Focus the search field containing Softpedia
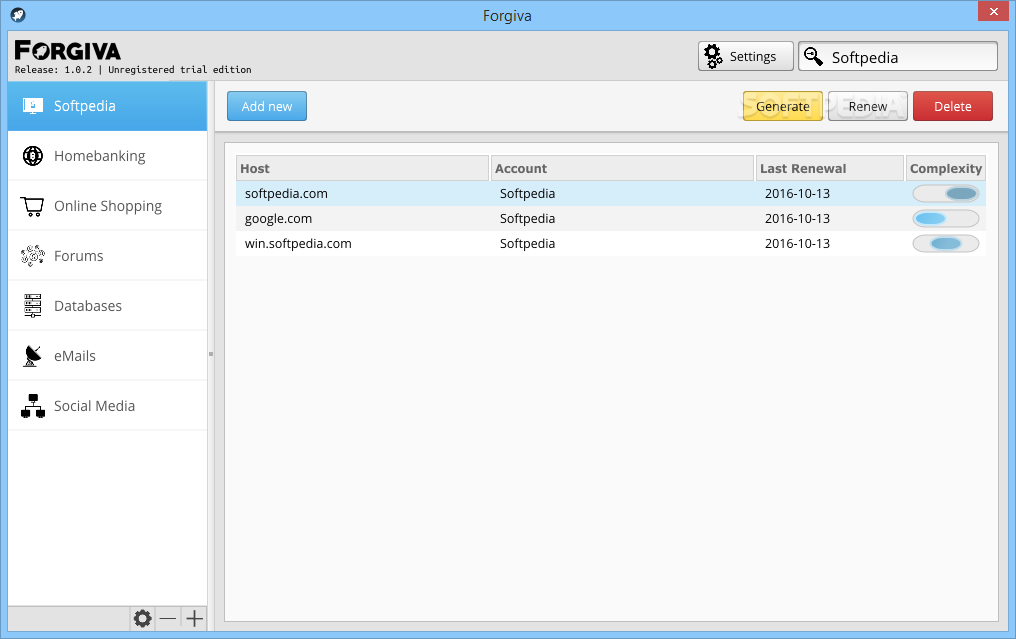The height and width of the screenshot is (639, 1016). 898,56
